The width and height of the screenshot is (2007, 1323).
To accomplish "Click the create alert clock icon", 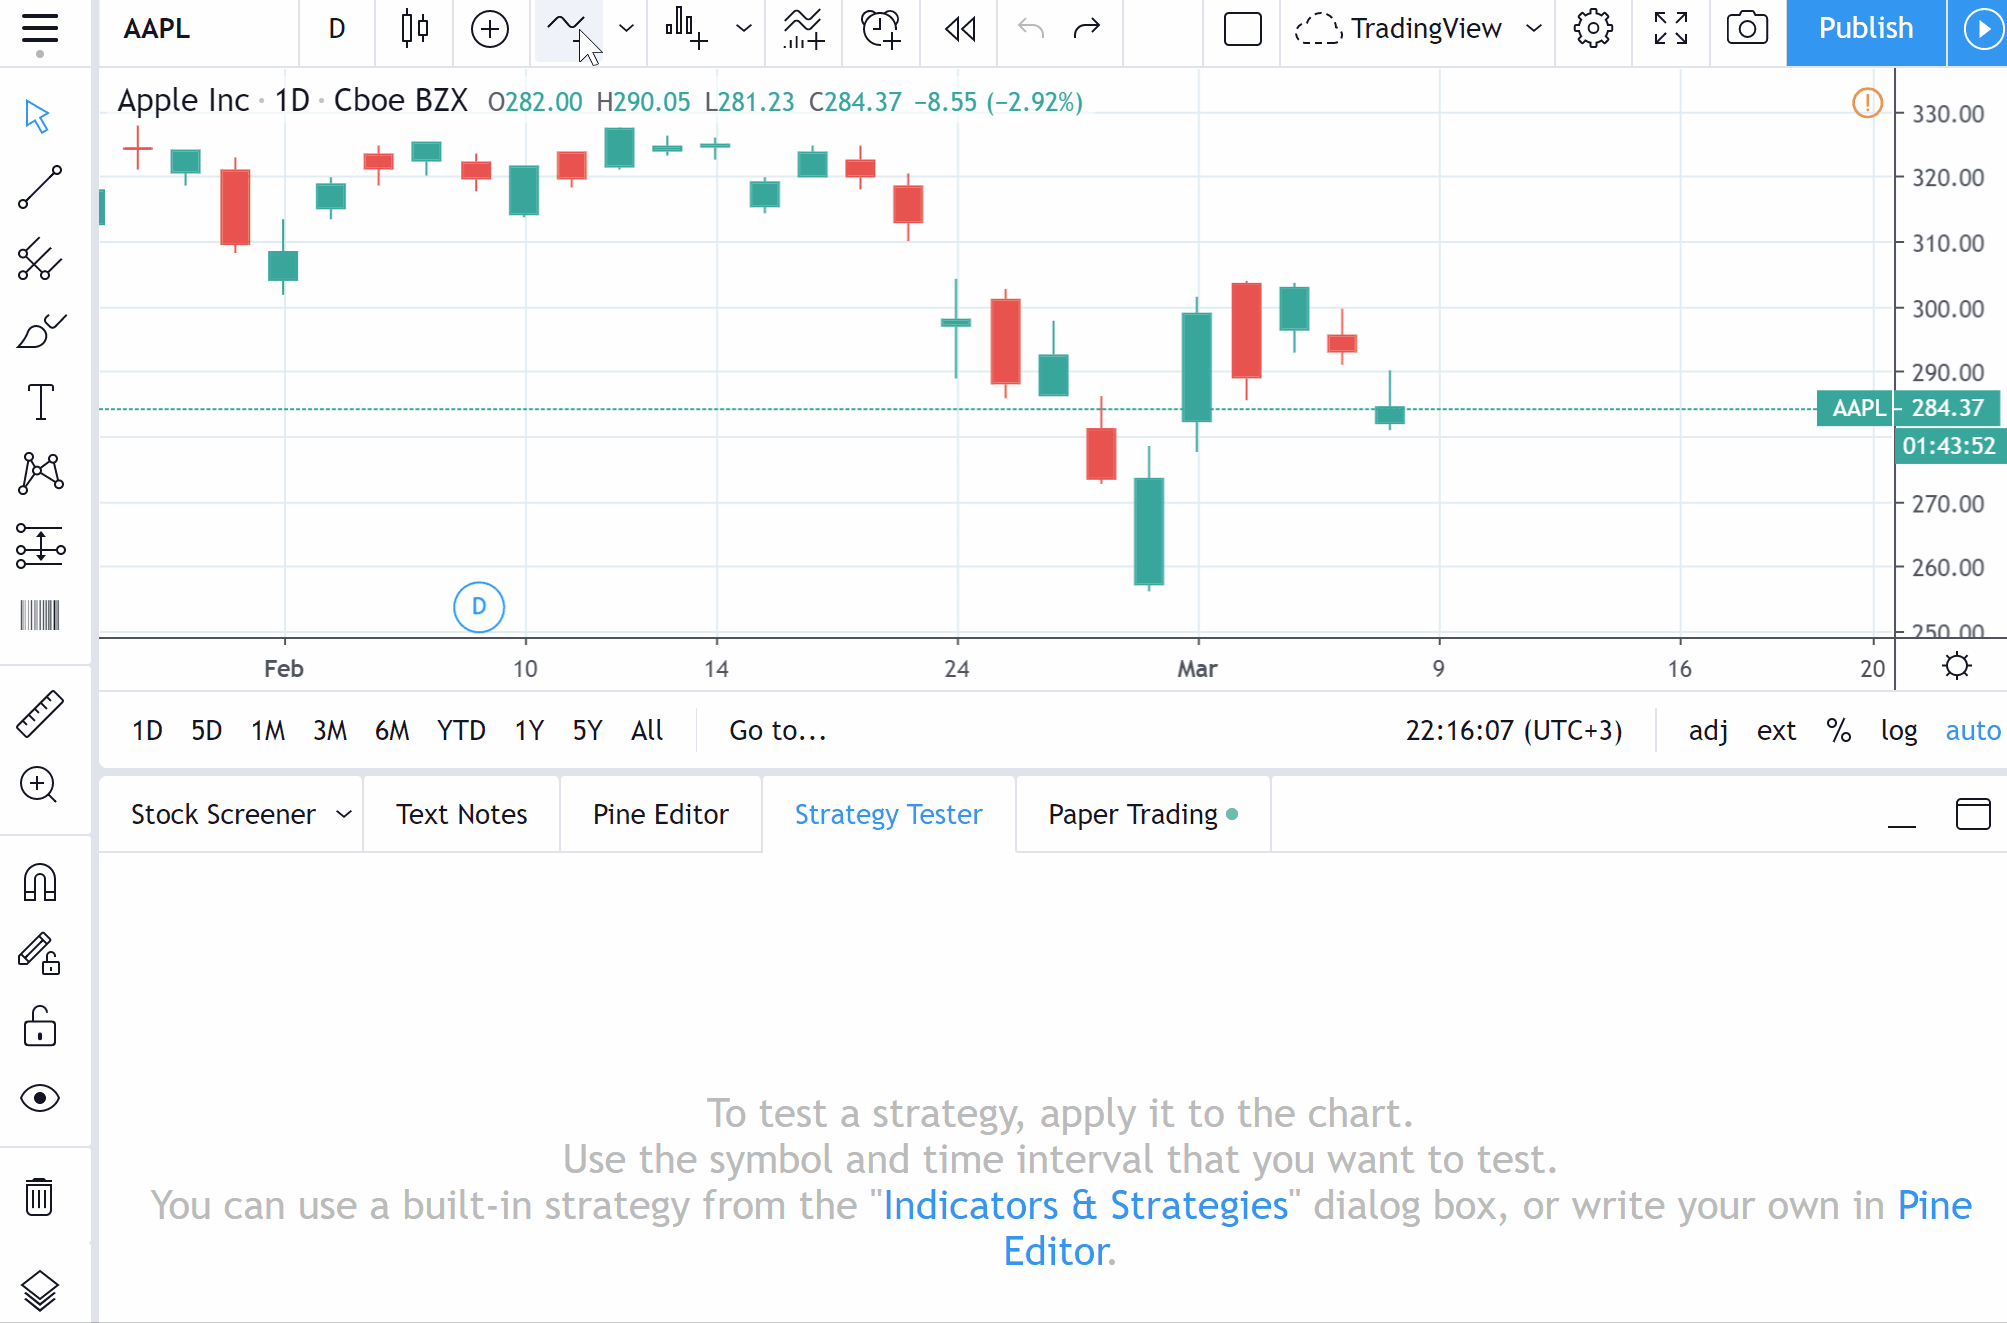I will coord(880,29).
